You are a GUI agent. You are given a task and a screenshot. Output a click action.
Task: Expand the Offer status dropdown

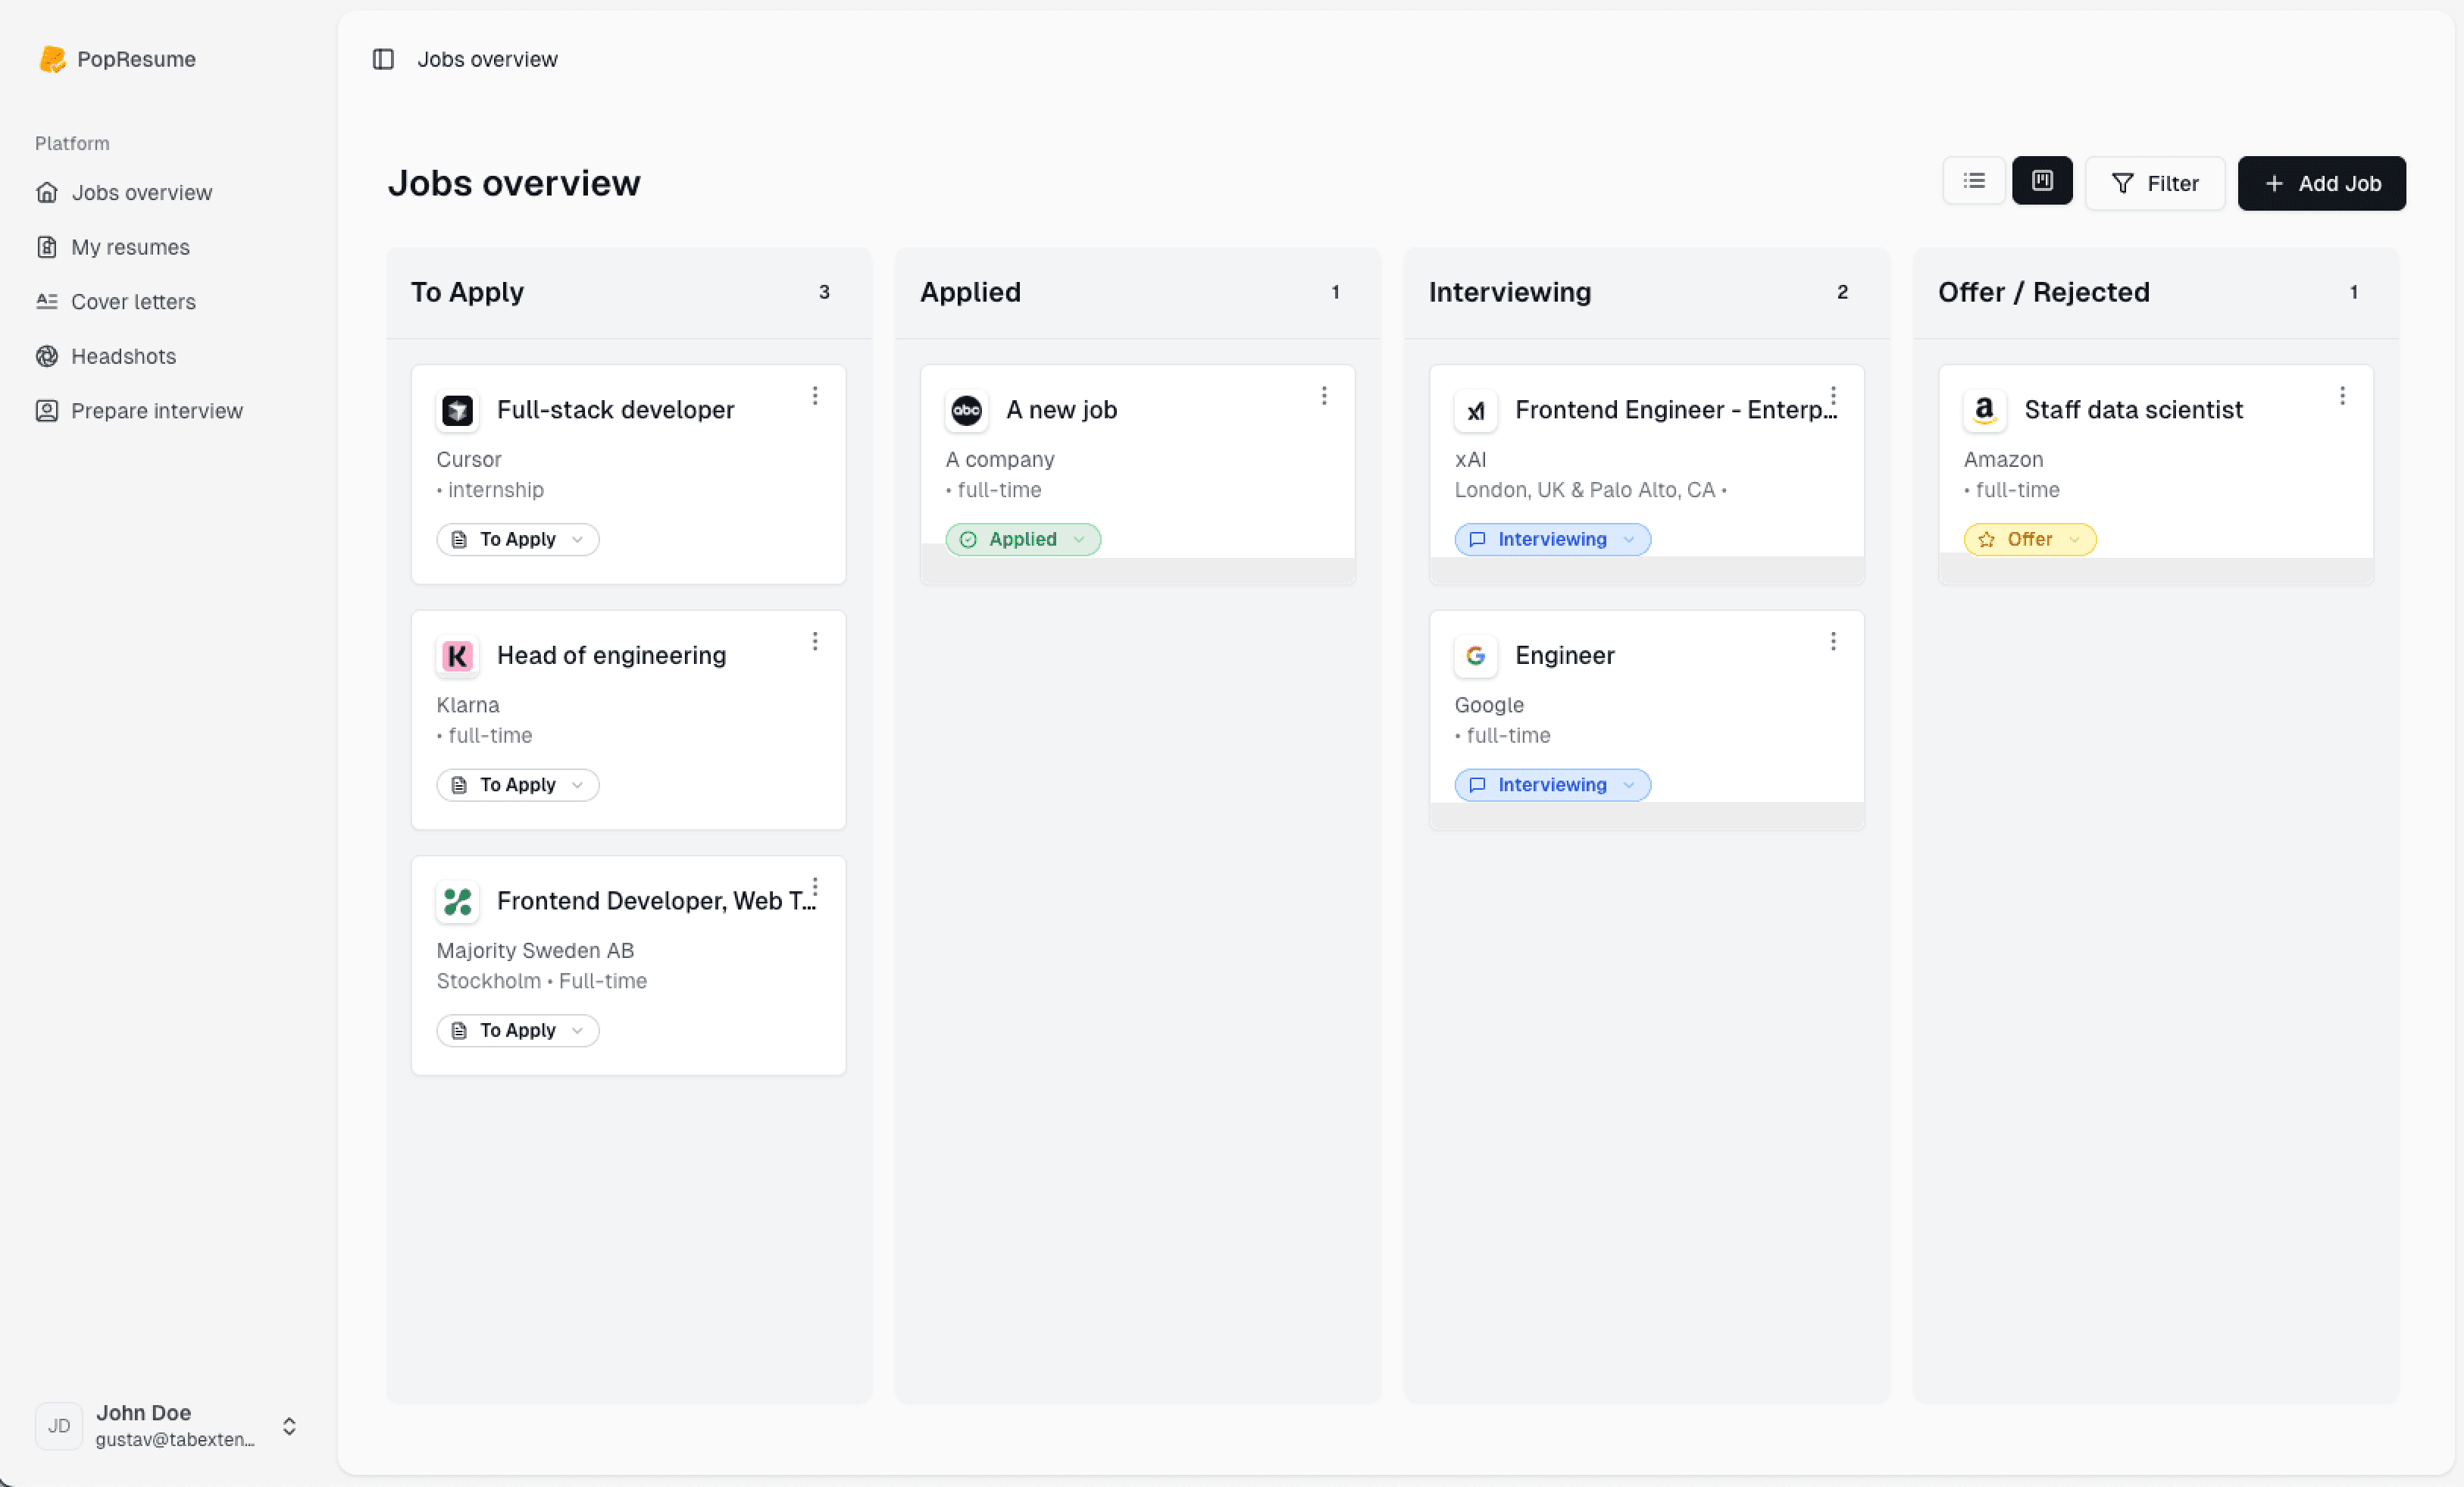pyautogui.click(x=2029, y=539)
